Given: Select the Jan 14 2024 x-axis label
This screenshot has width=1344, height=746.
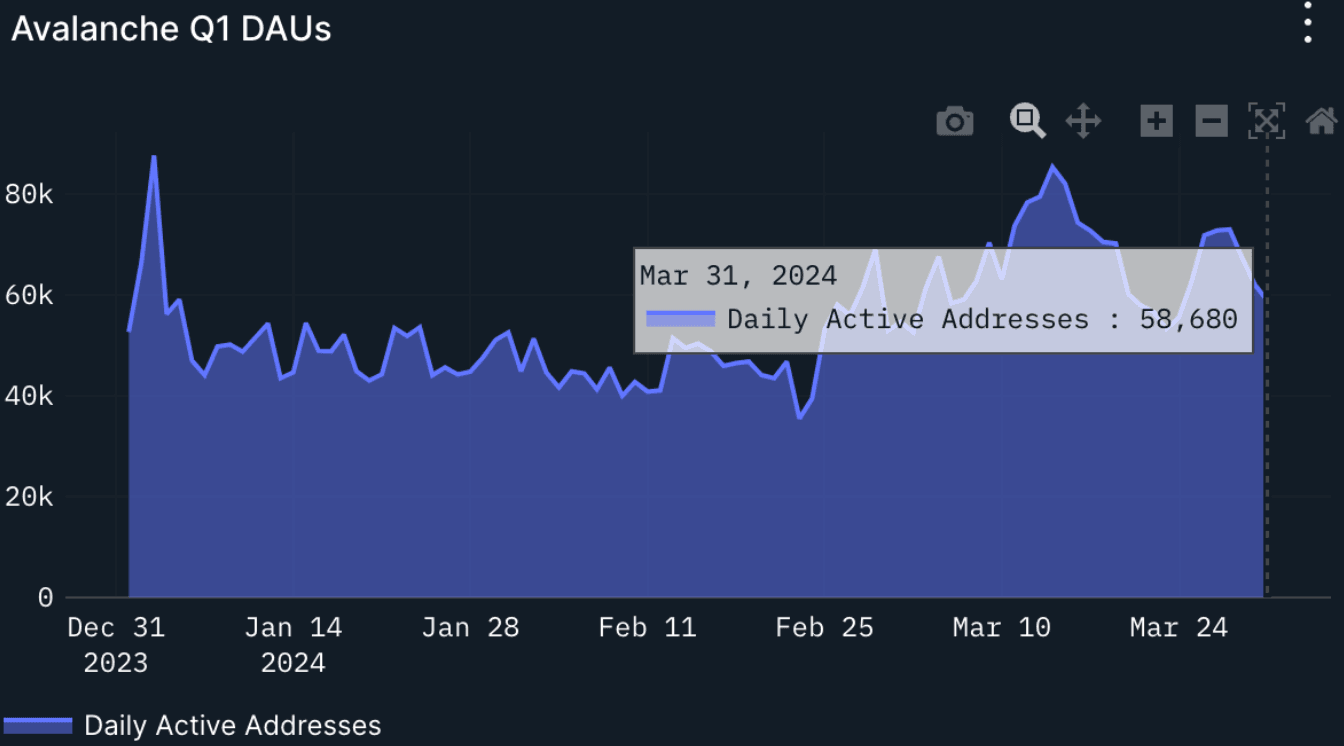Looking at the screenshot, I should [x=293, y=644].
